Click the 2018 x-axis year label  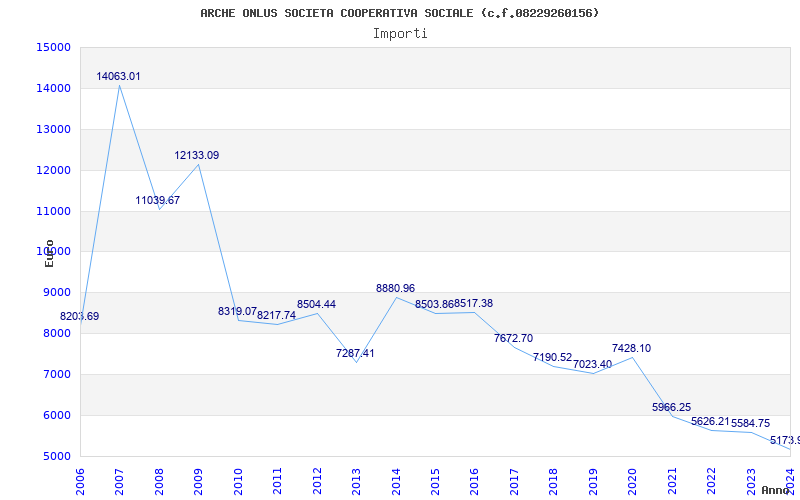pyautogui.click(x=554, y=481)
